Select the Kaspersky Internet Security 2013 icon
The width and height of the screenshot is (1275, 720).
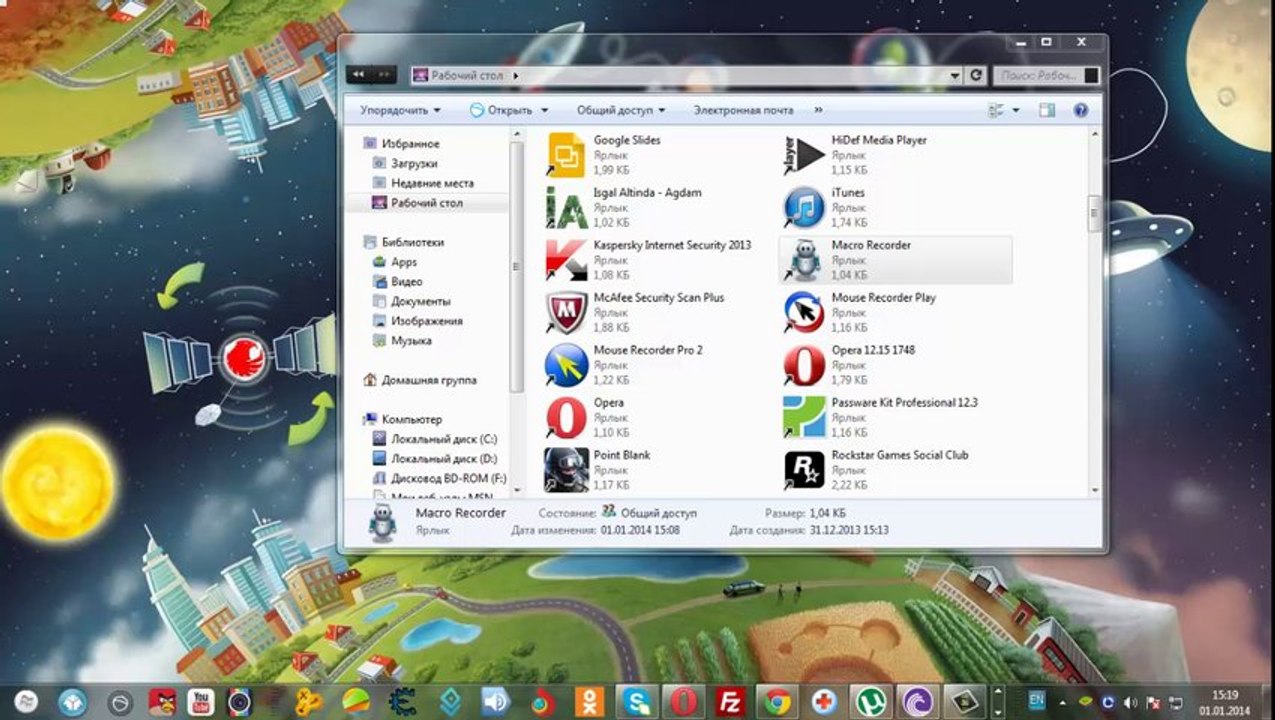[566, 260]
